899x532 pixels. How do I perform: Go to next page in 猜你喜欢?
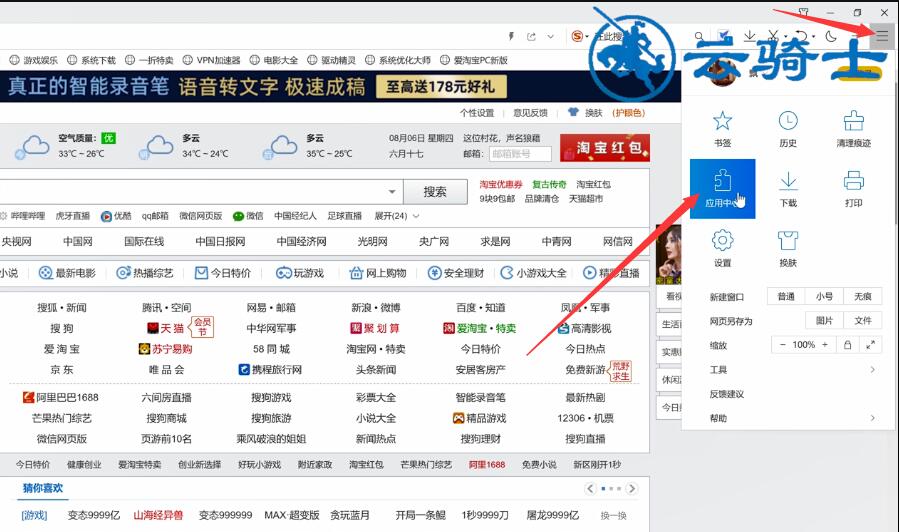pyautogui.click(x=631, y=488)
